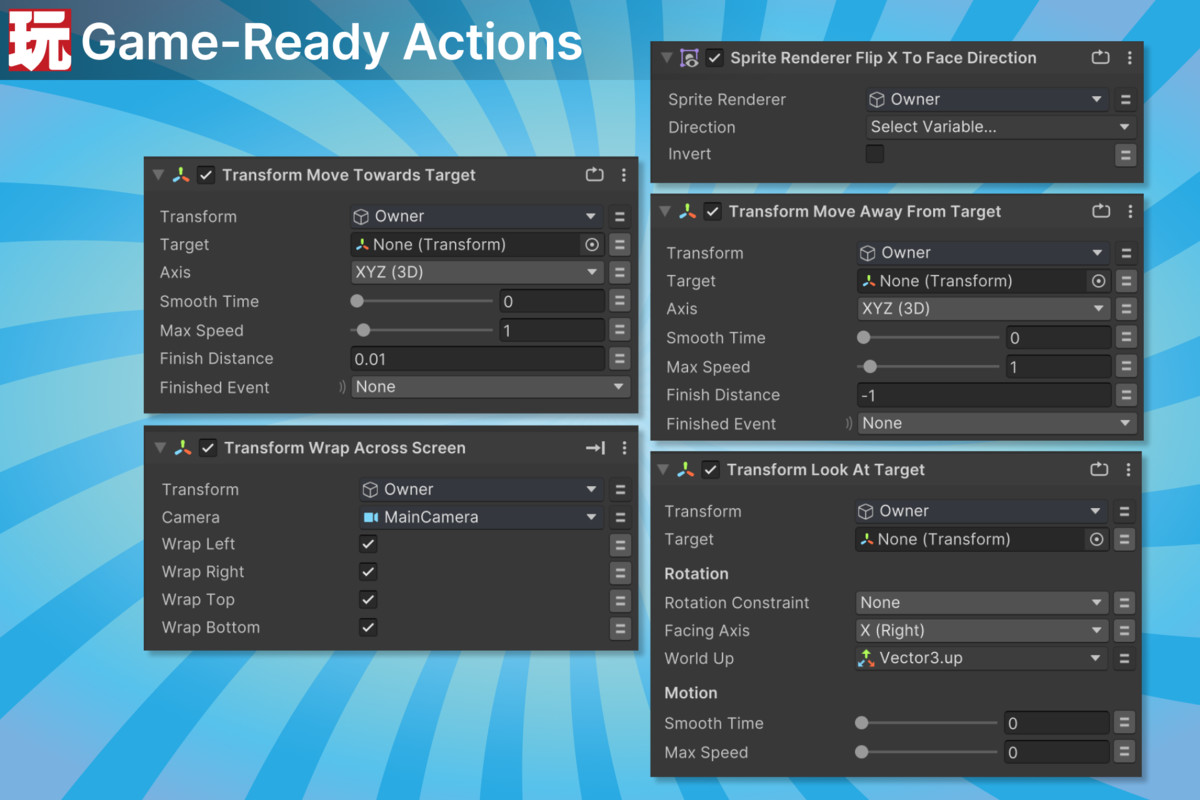Disable the Transform Move Towards Target action
The width and height of the screenshot is (1200, 800).
206,175
